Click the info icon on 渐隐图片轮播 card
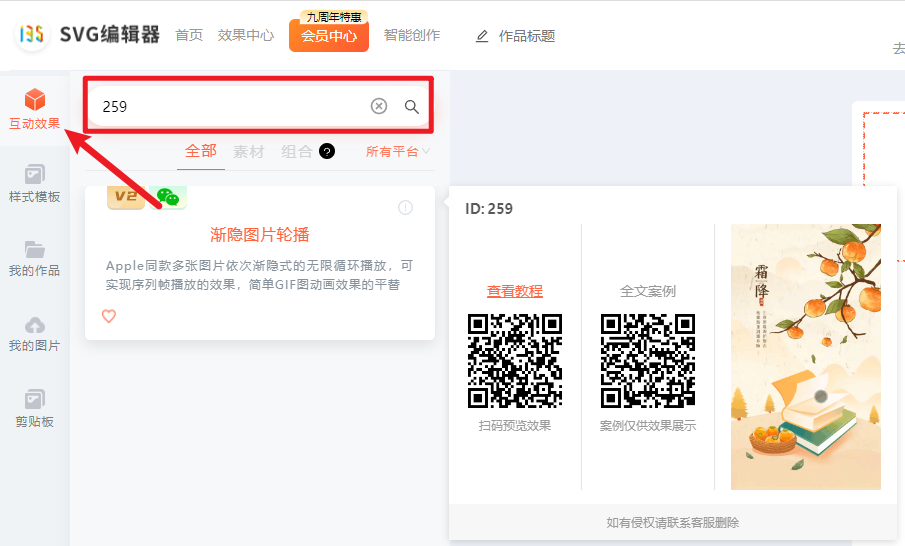 pos(406,207)
